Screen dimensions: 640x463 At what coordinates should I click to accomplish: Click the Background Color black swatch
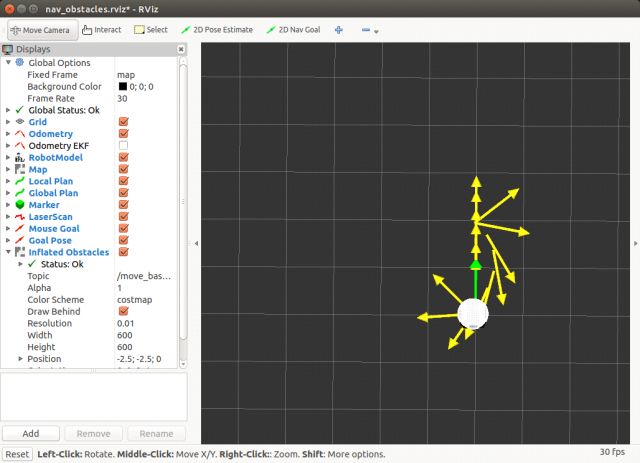pos(122,86)
